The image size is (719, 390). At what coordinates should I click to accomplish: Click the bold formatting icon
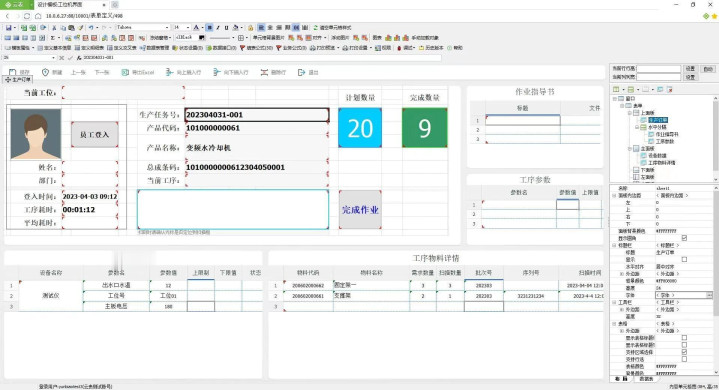210,27
